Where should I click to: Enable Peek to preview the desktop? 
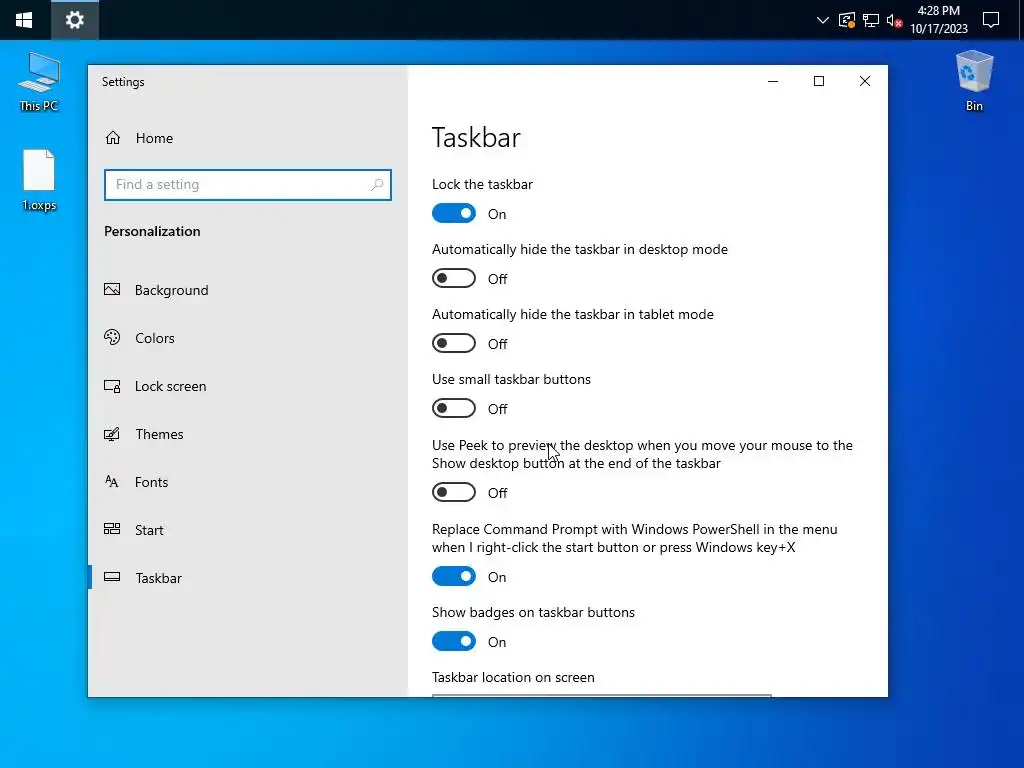click(x=454, y=492)
